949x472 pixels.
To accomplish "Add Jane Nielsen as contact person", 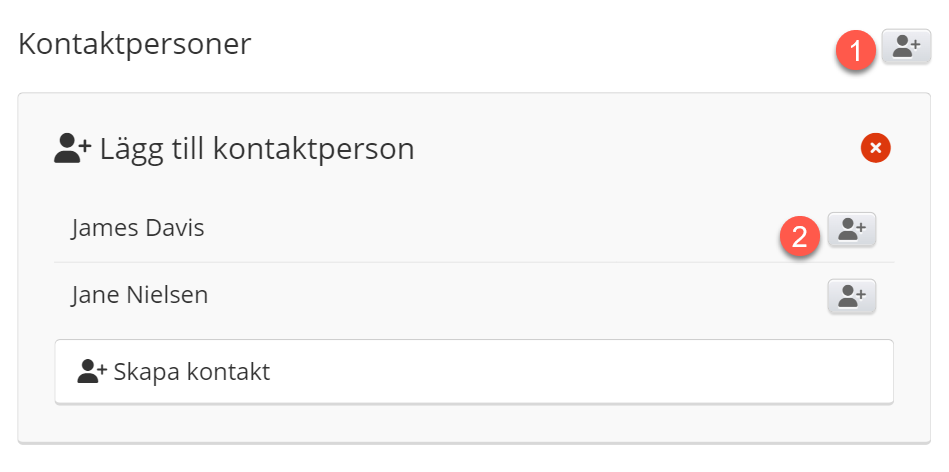I will [x=851, y=296].
